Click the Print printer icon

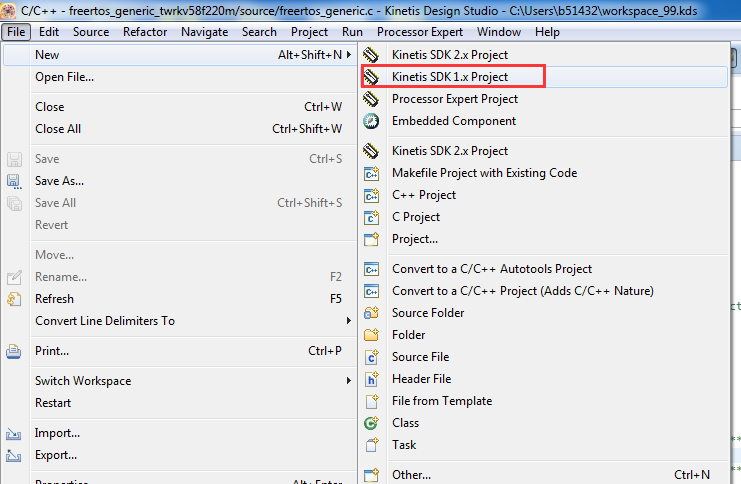(x=14, y=351)
